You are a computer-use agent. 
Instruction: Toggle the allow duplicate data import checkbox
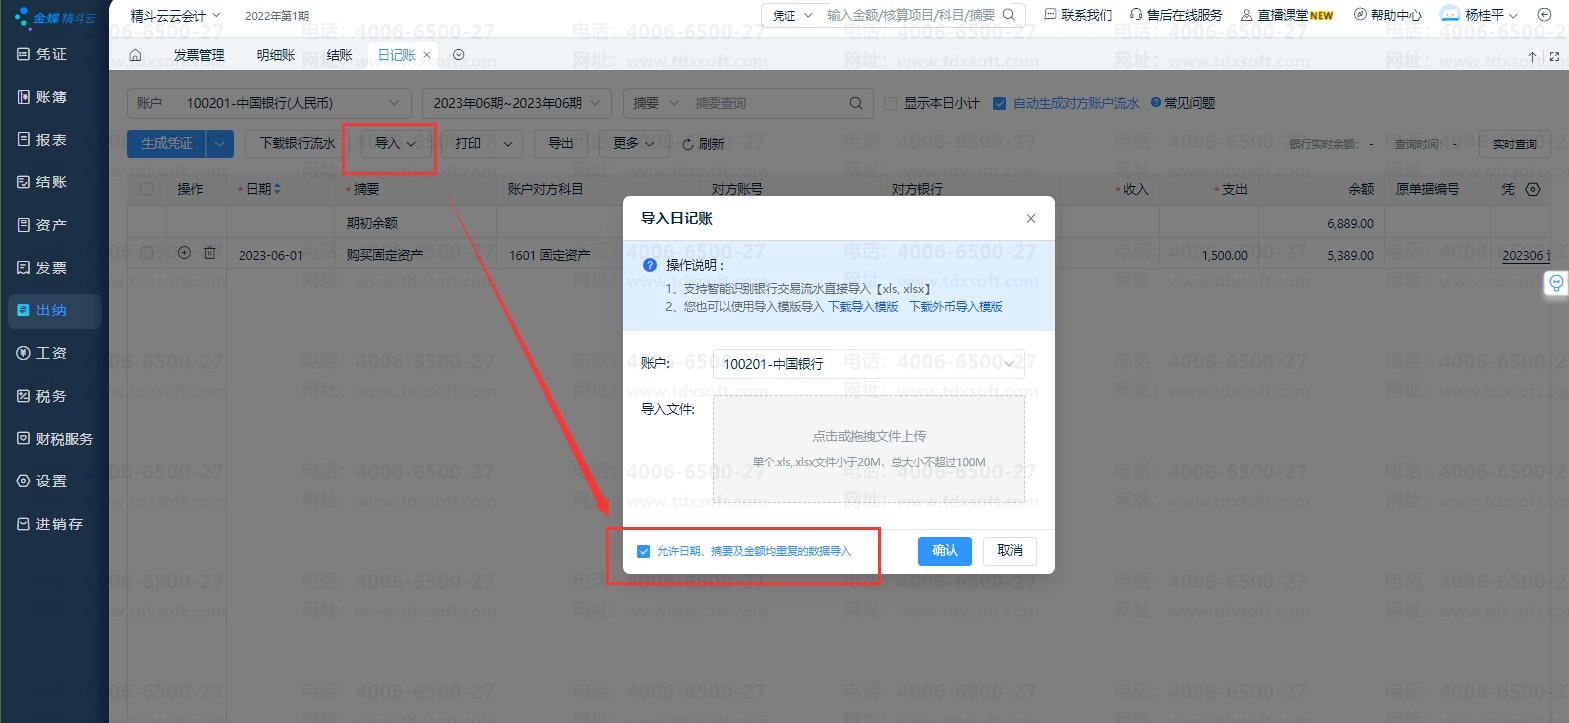tap(644, 551)
